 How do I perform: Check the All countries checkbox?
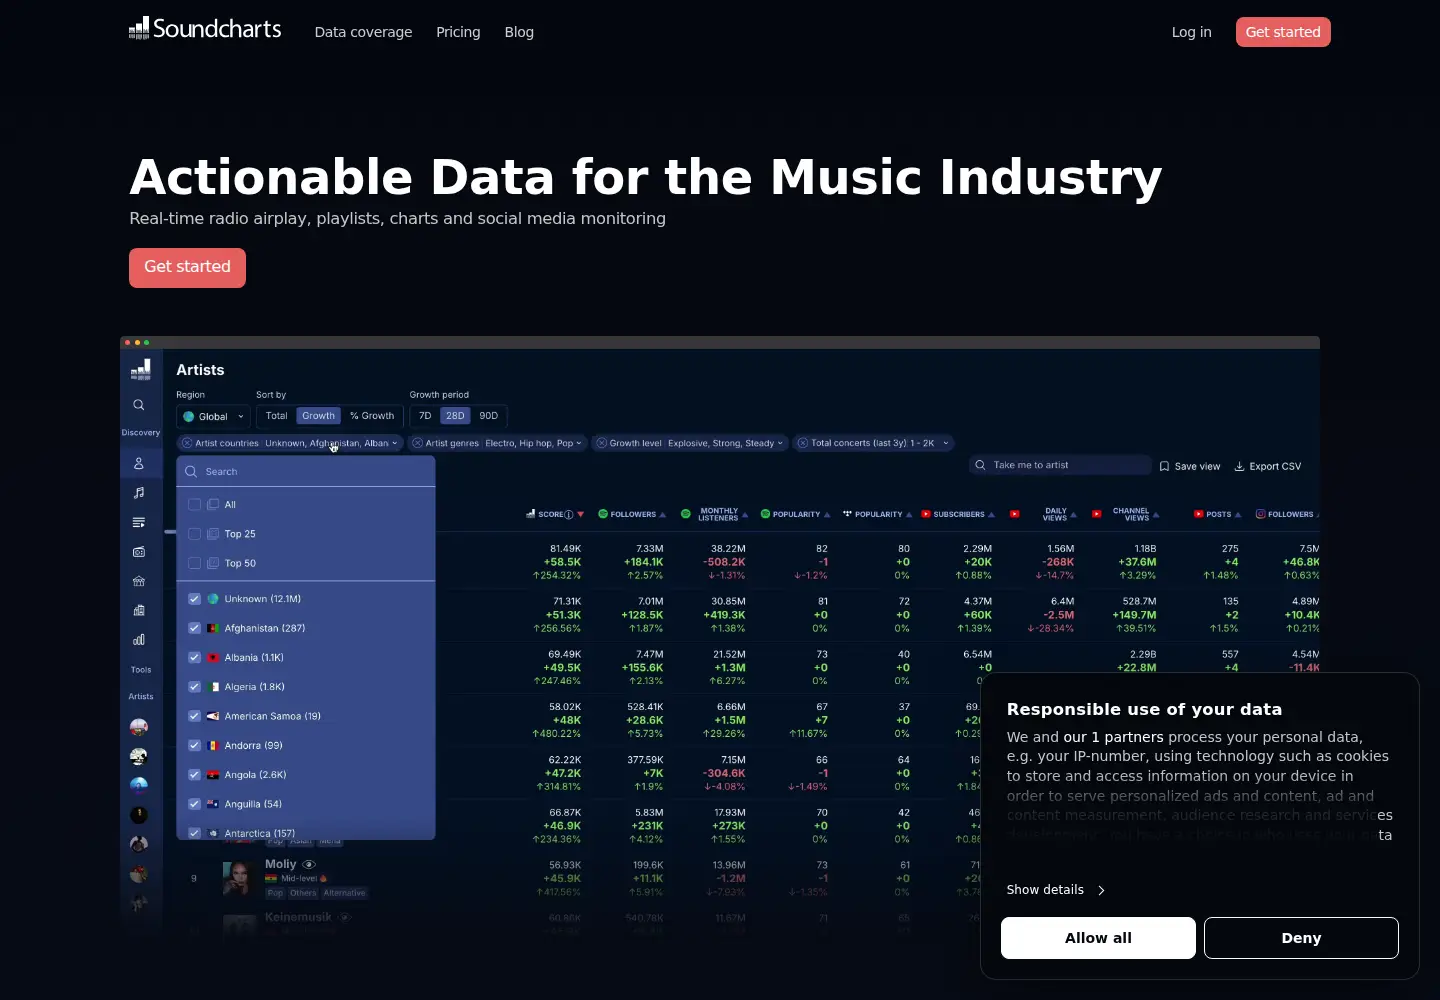point(195,505)
